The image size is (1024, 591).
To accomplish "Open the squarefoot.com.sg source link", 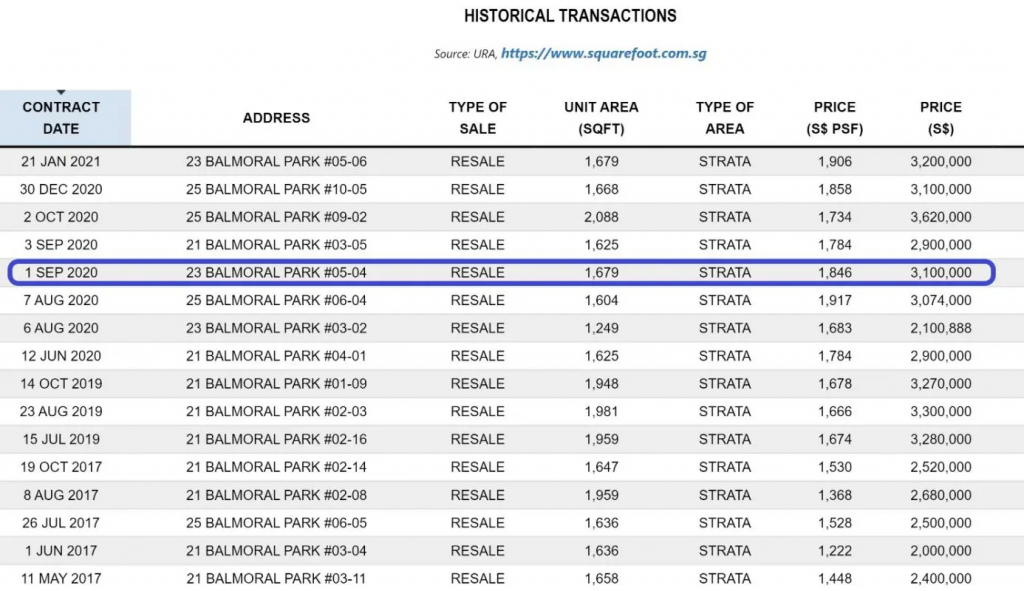I will pyautogui.click(x=603, y=53).
